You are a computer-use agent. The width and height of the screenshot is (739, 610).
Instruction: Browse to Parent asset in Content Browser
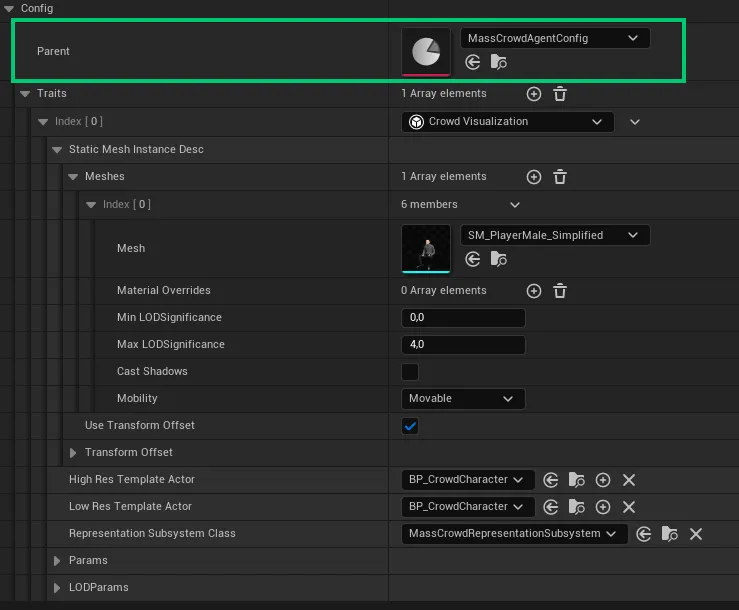pos(499,62)
